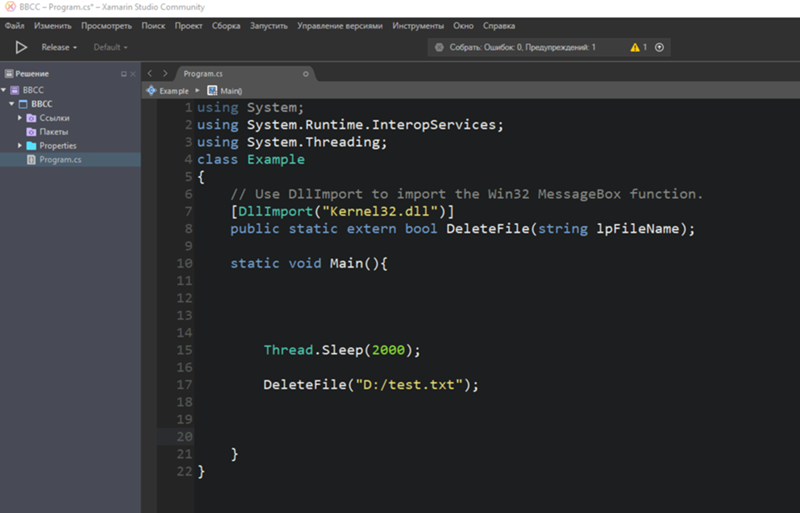Select the Properties folder in tree

(x=58, y=145)
